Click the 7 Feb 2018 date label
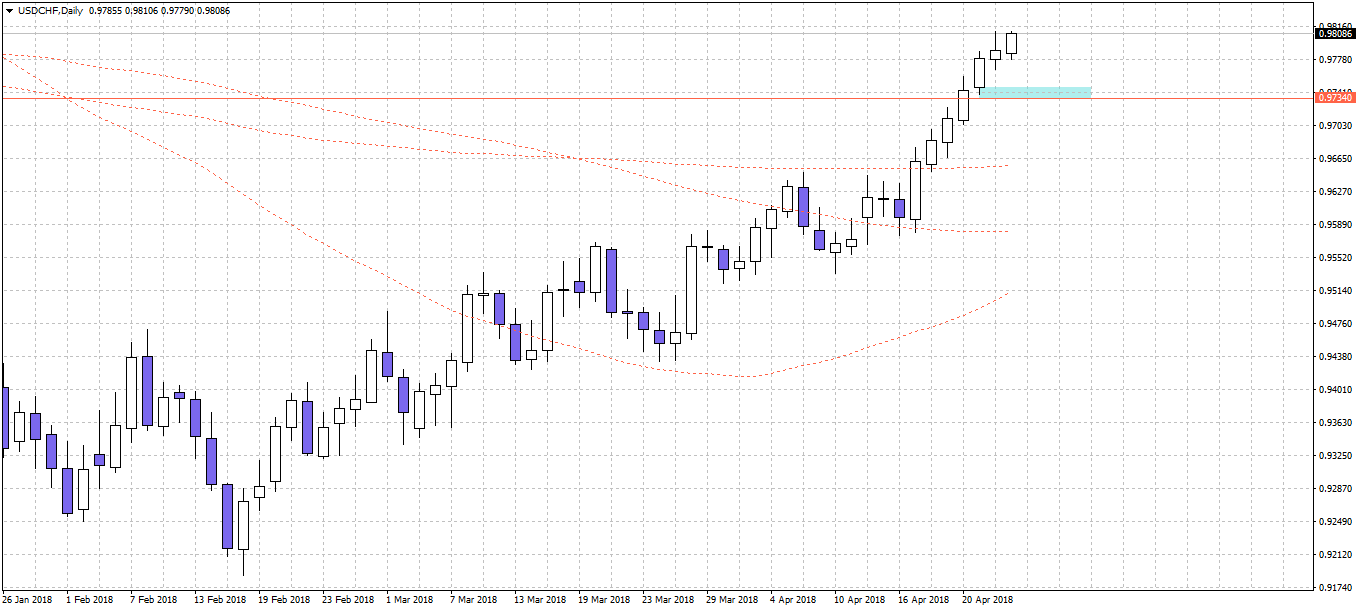Viewport: 1356px width, 611px height. (154, 600)
